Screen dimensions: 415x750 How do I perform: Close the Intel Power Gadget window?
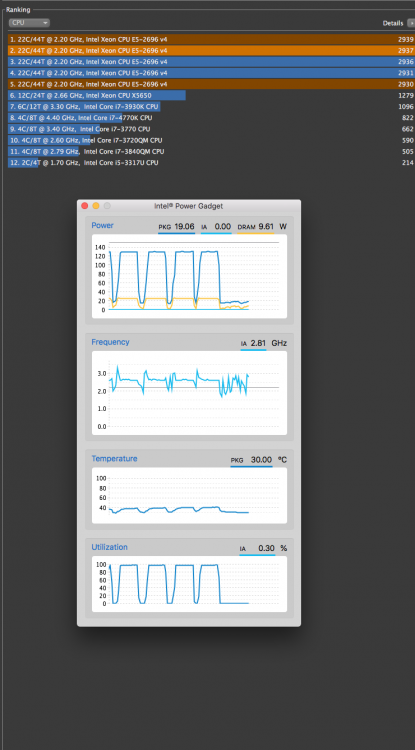[85, 206]
